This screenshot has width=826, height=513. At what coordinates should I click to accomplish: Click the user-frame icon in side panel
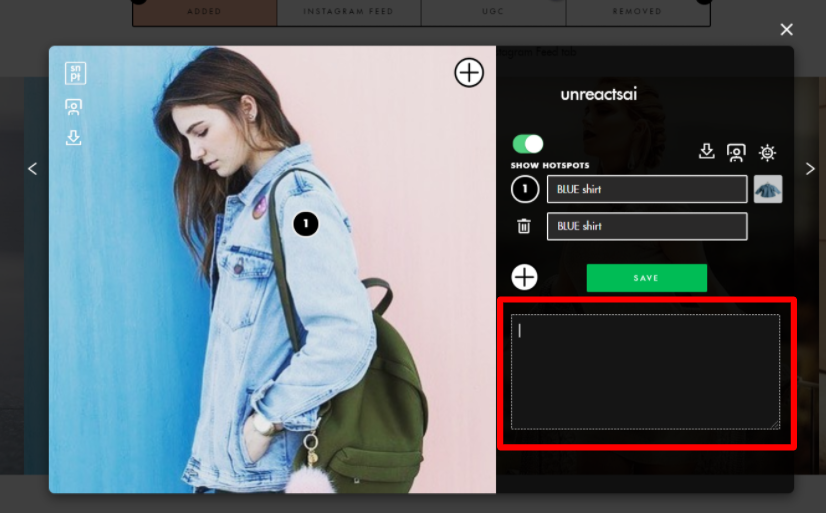pos(736,153)
